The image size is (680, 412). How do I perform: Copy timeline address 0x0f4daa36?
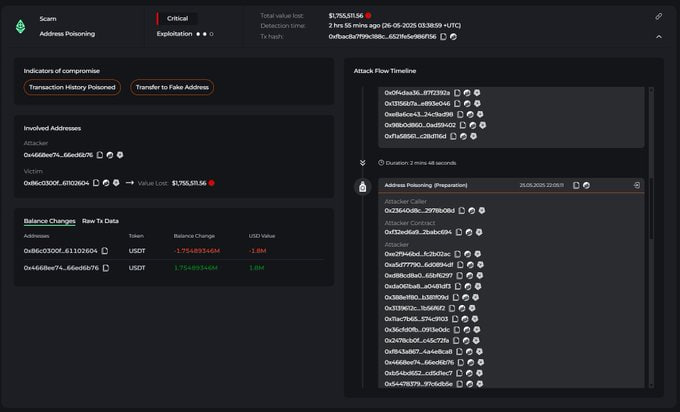point(457,93)
